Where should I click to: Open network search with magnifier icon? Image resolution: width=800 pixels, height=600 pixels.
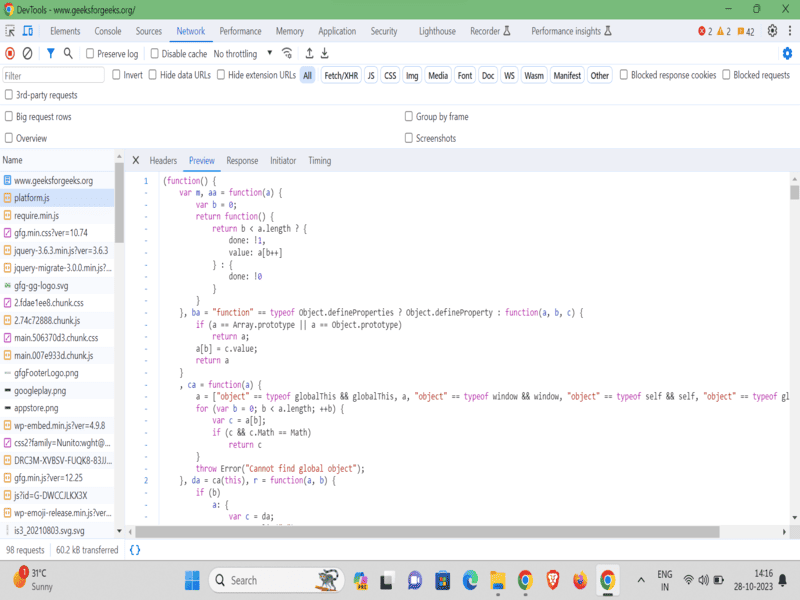[x=68, y=53]
